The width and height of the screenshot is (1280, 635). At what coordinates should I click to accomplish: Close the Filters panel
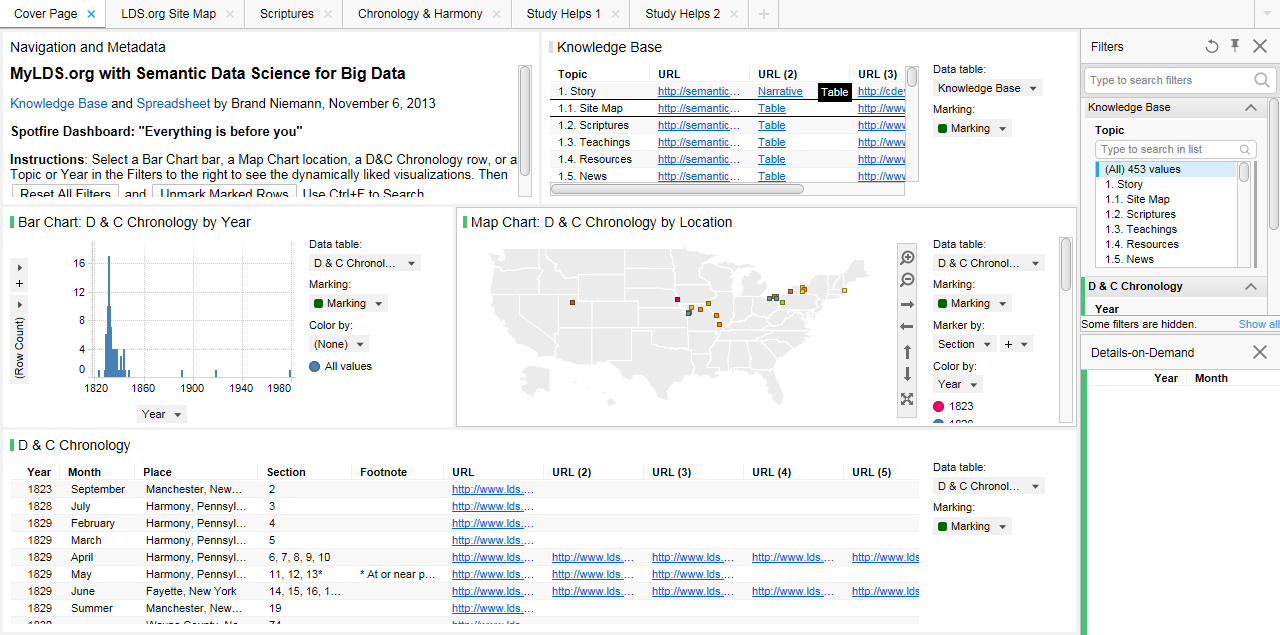(x=1260, y=46)
